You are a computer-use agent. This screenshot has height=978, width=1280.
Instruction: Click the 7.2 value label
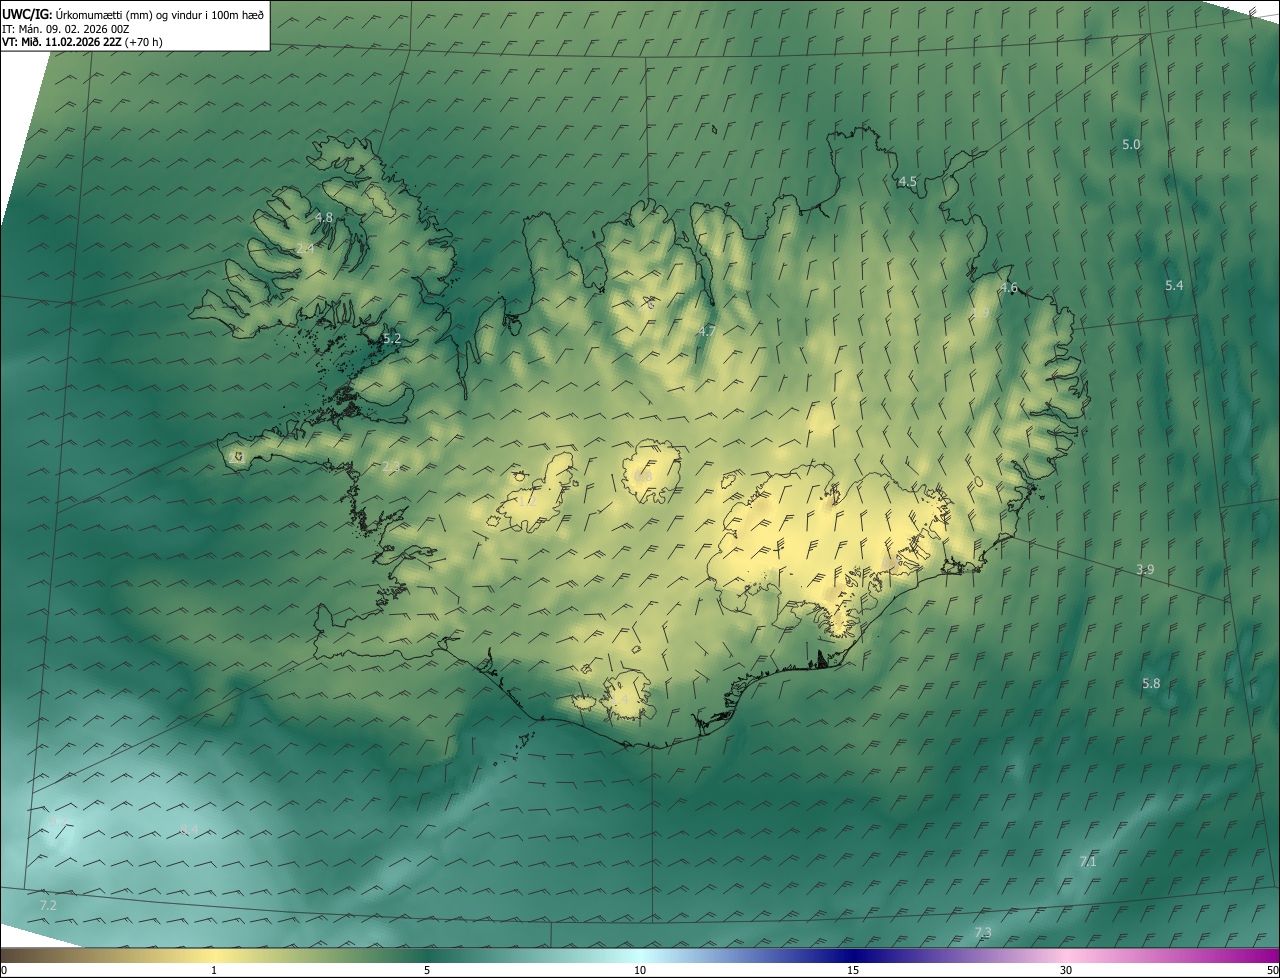click(47, 905)
